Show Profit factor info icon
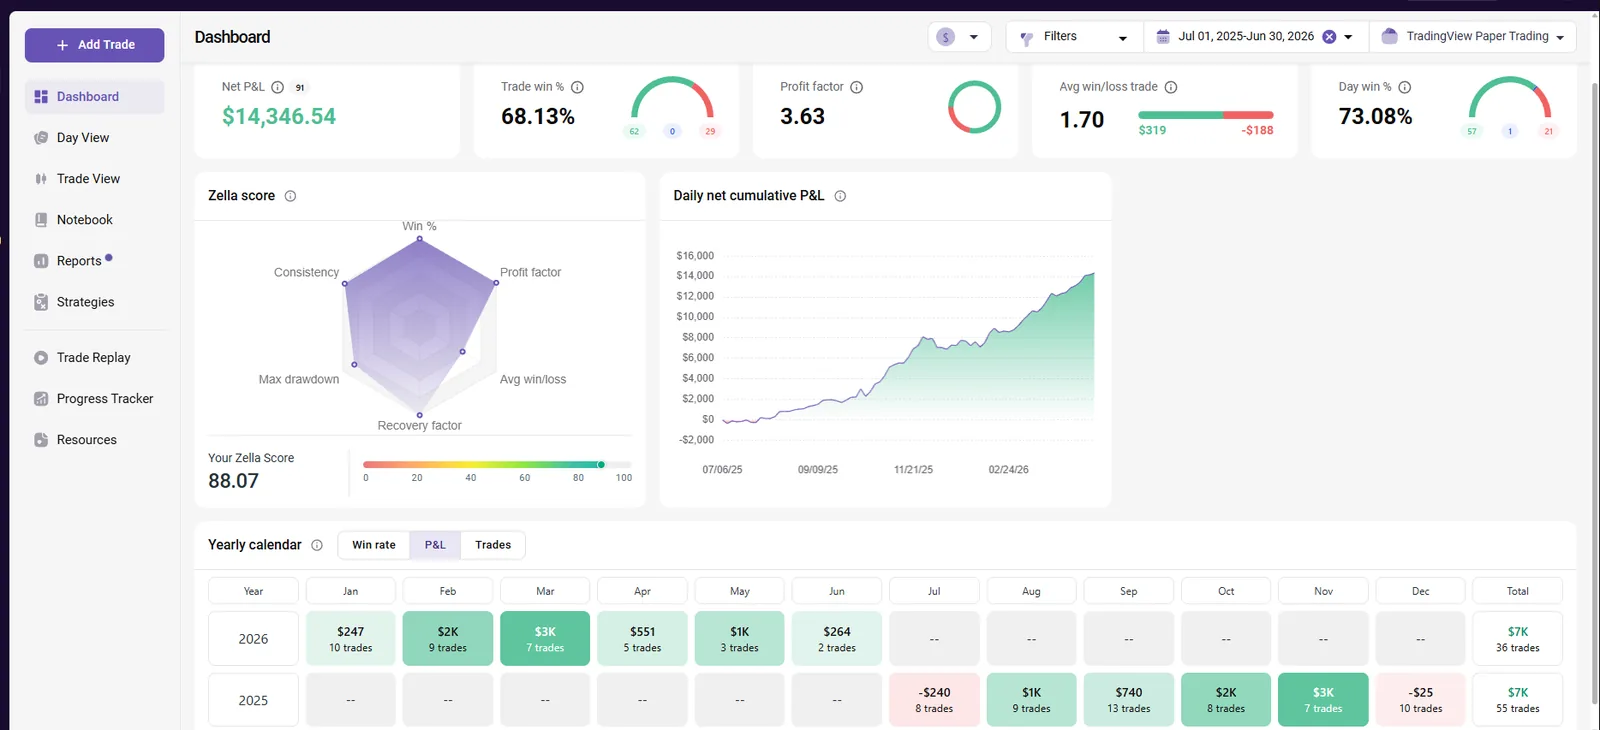The height and width of the screenshot is (730, 1600). 856,87
